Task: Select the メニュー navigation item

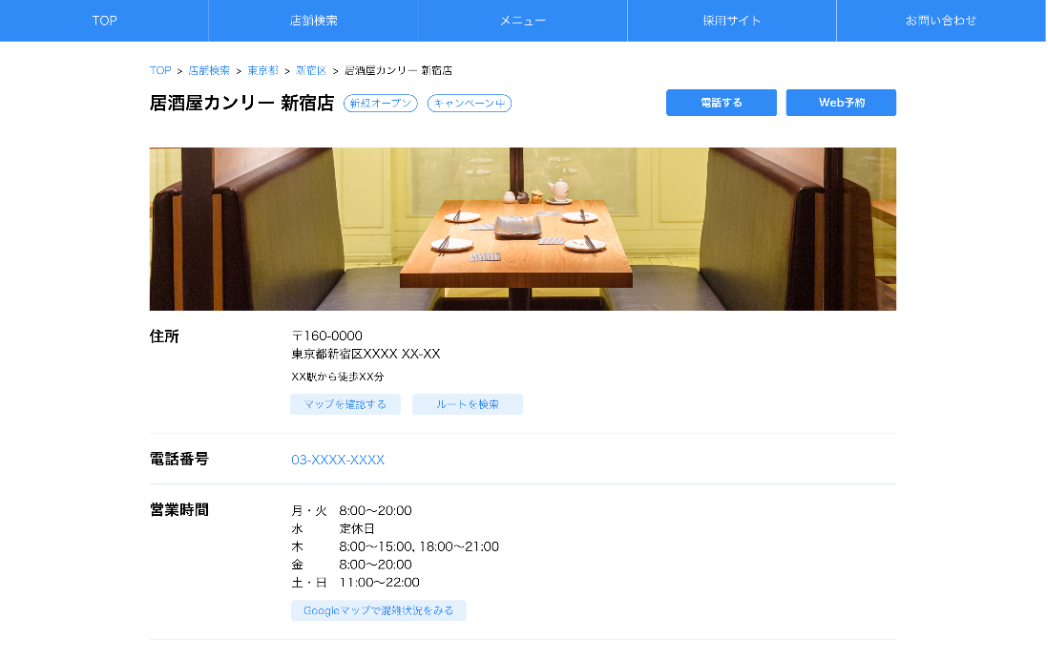Action: (522, 21)
